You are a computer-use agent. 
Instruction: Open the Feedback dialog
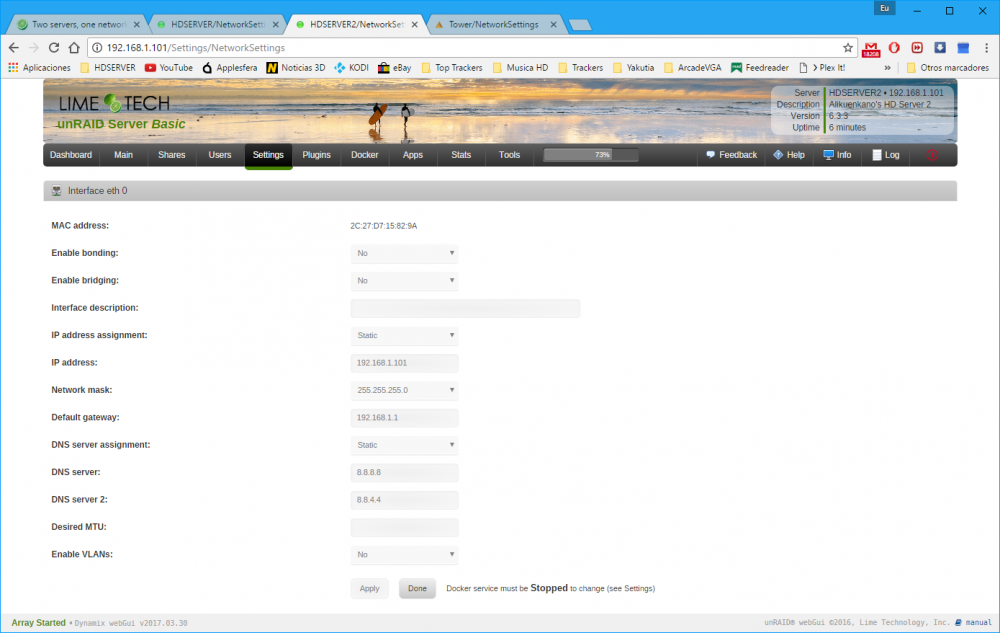pyautogui.click(x=732, y=155)
